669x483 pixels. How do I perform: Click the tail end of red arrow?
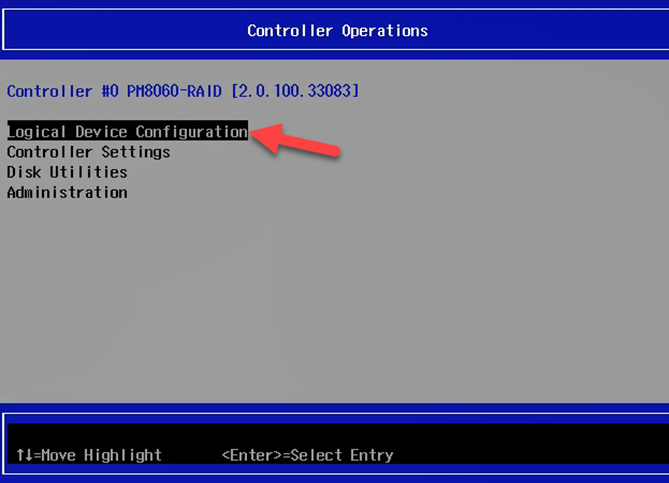point(340,153)
